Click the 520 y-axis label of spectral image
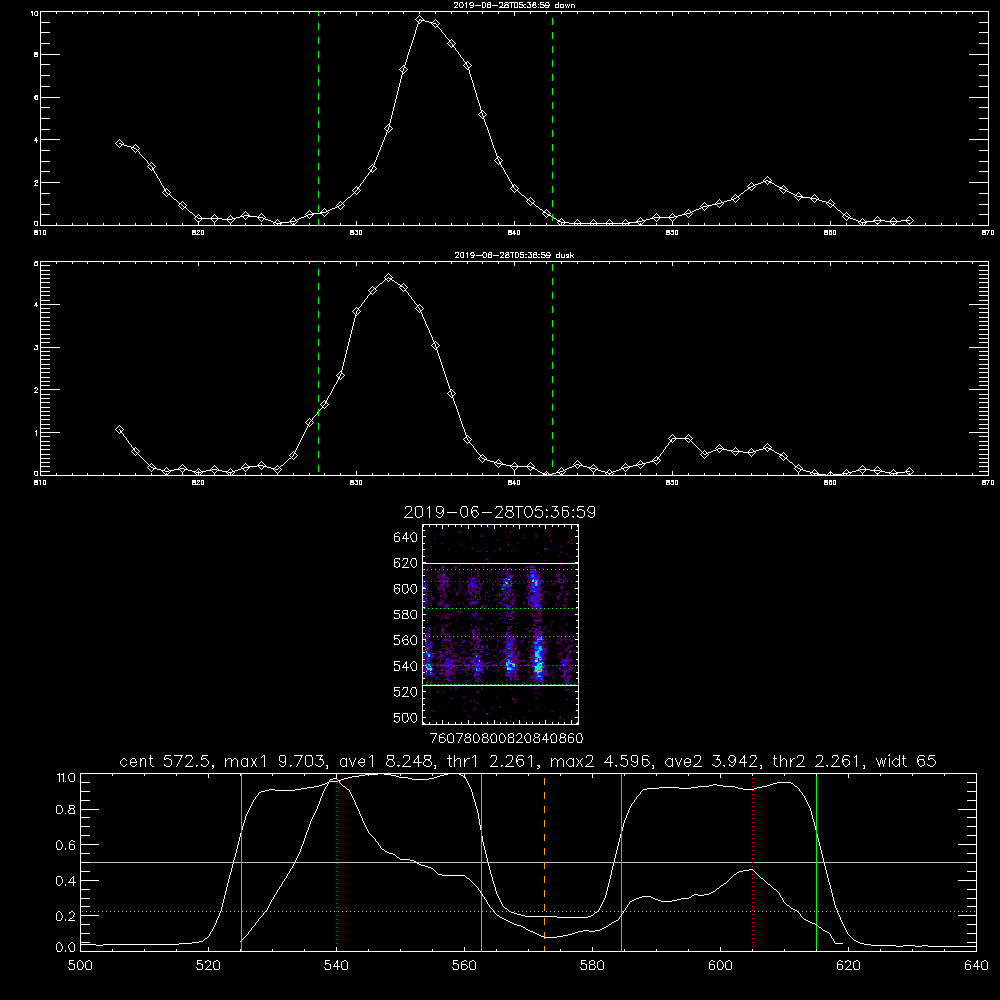Image resolution: width=1000 pixels, height=1000 pixels. (405, 692)
